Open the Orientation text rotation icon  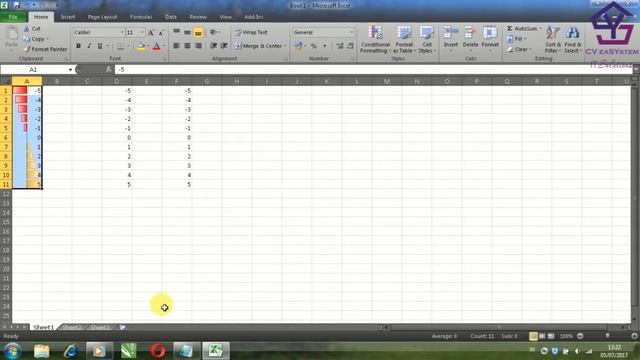(214, 32)
